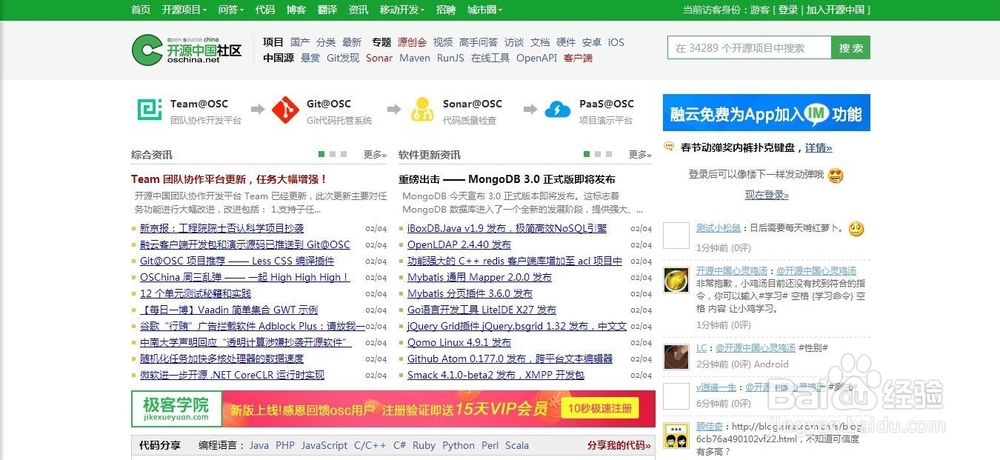Open 招聘 in top nav

446,10
